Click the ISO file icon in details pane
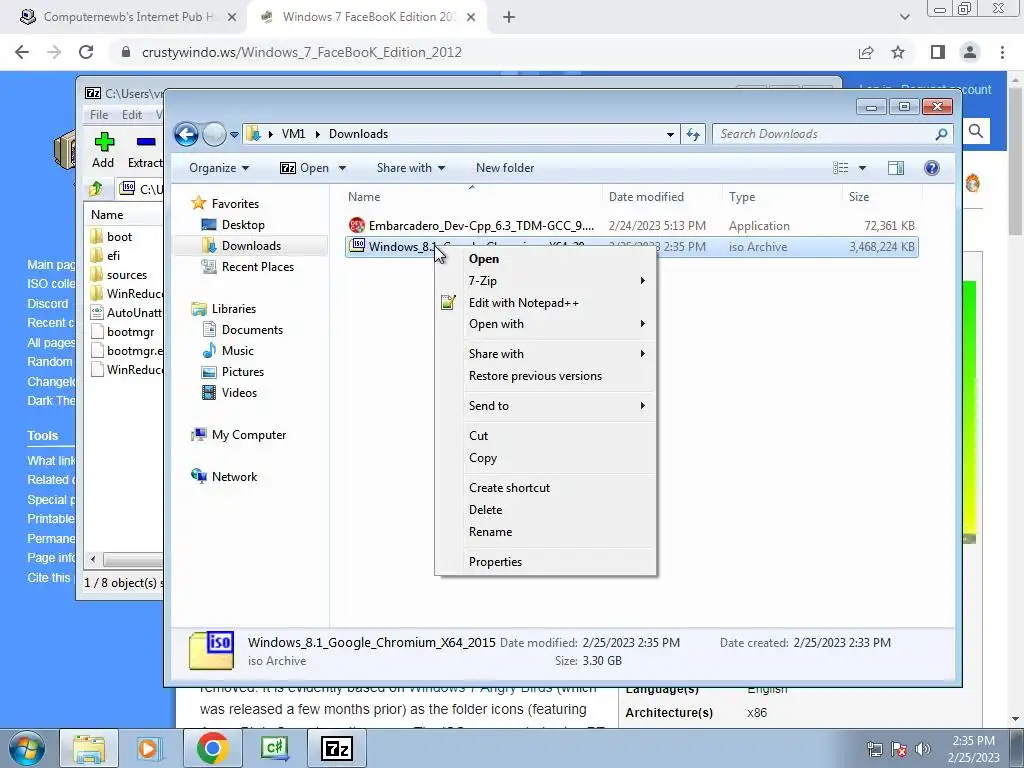Viewport: 1024px width, 768px height. [x=212, y=650]
